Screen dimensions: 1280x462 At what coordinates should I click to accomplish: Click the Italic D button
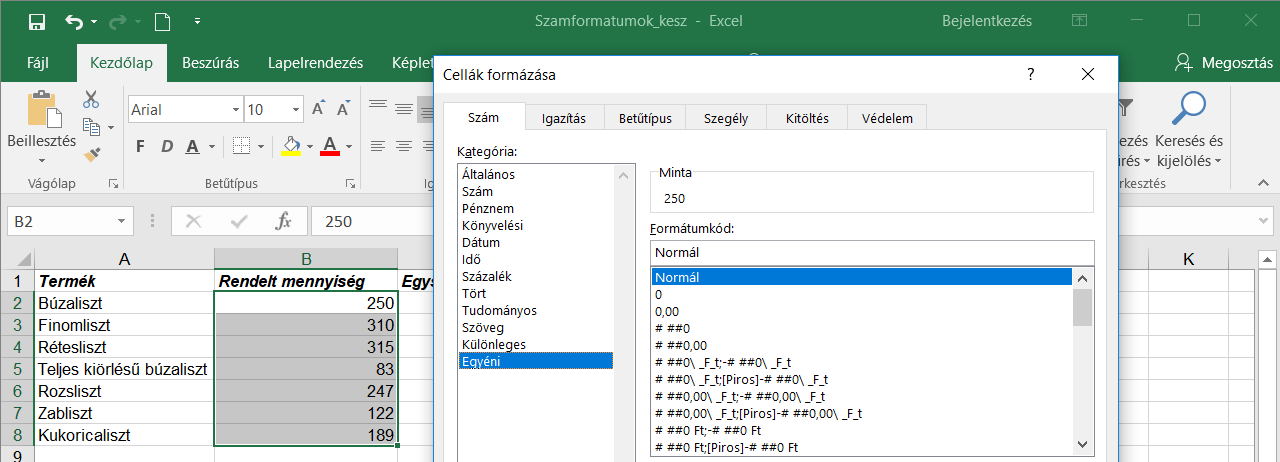coord(166,147)
